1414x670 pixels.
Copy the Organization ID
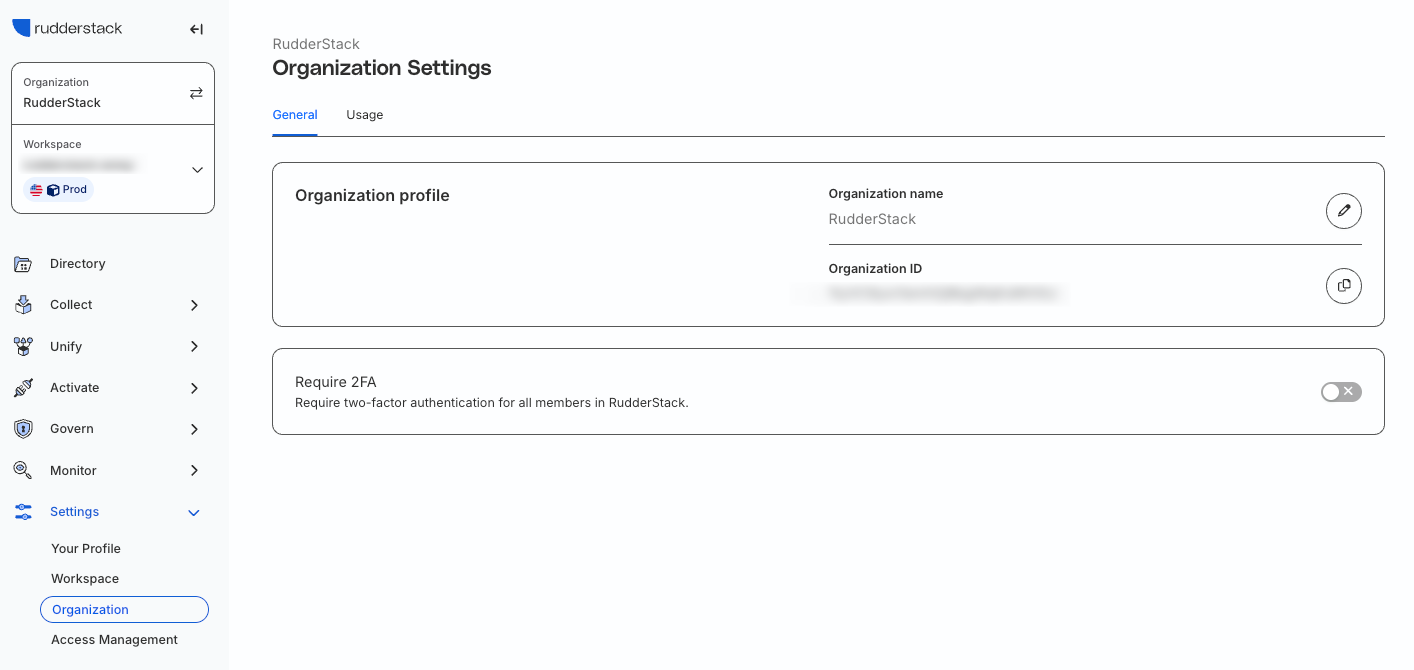(x=1343, y=285)
